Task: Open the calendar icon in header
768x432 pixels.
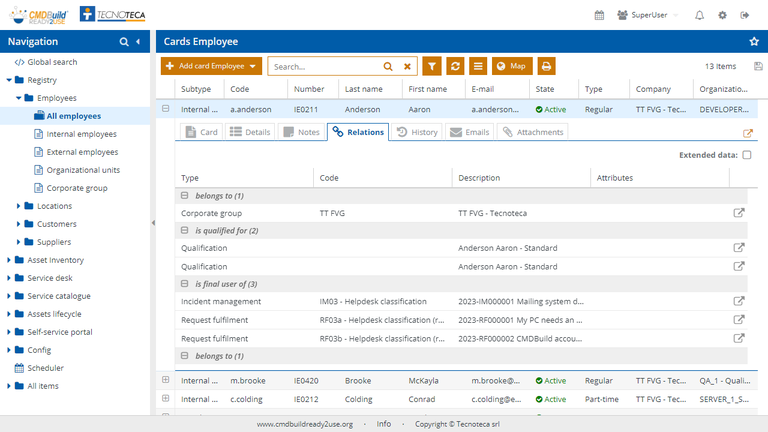Action: click(599, 15)
